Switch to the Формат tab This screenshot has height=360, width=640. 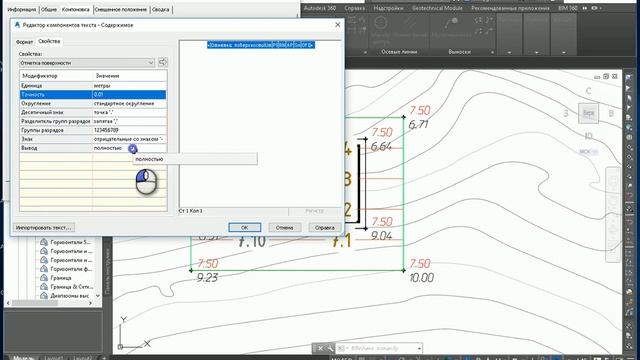[24, 42]
